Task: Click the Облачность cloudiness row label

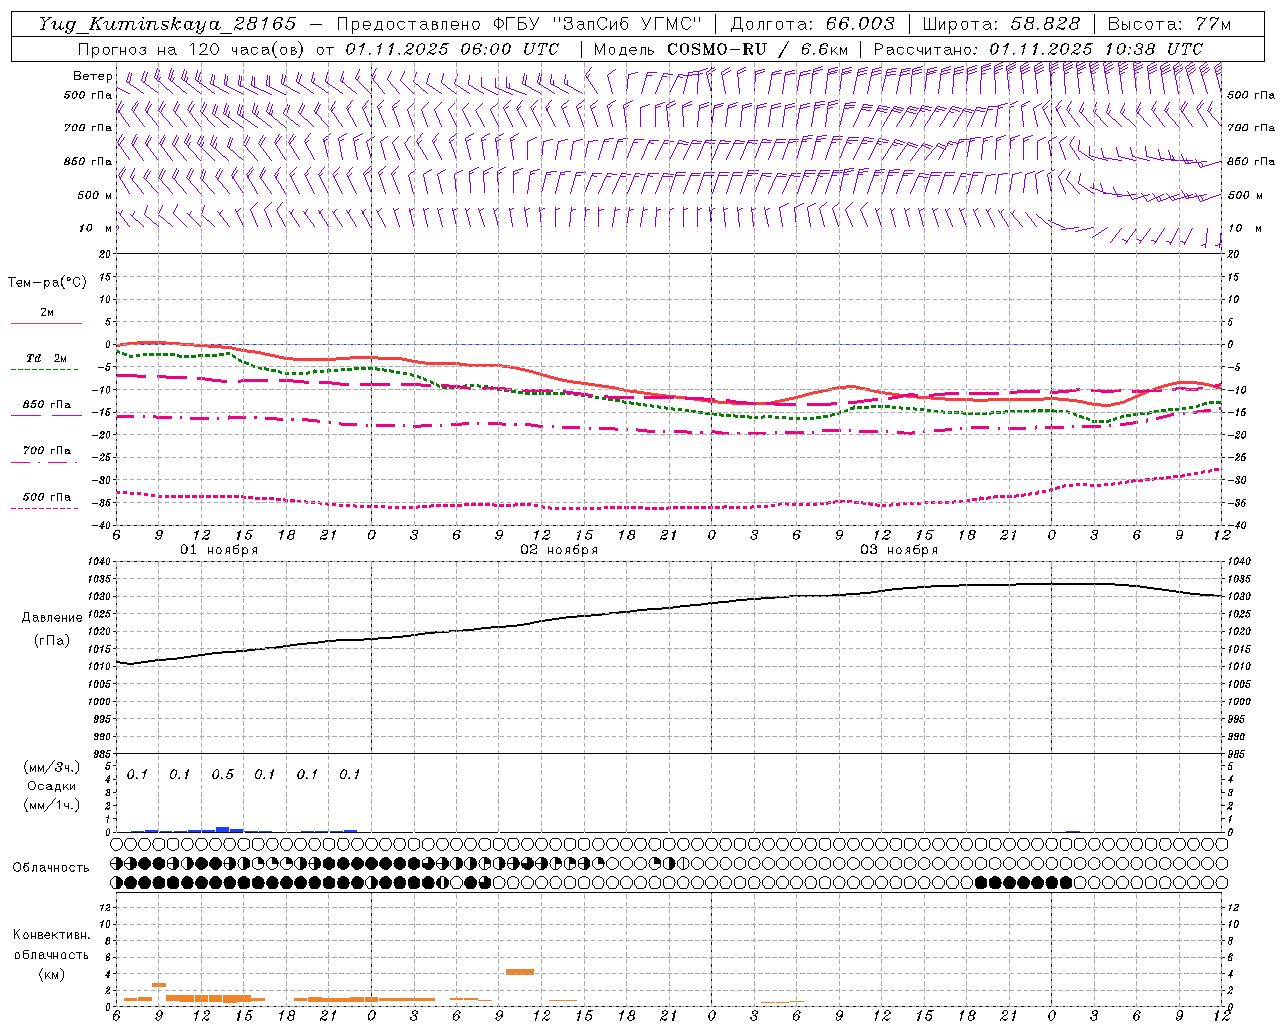Action: [51, 867]
